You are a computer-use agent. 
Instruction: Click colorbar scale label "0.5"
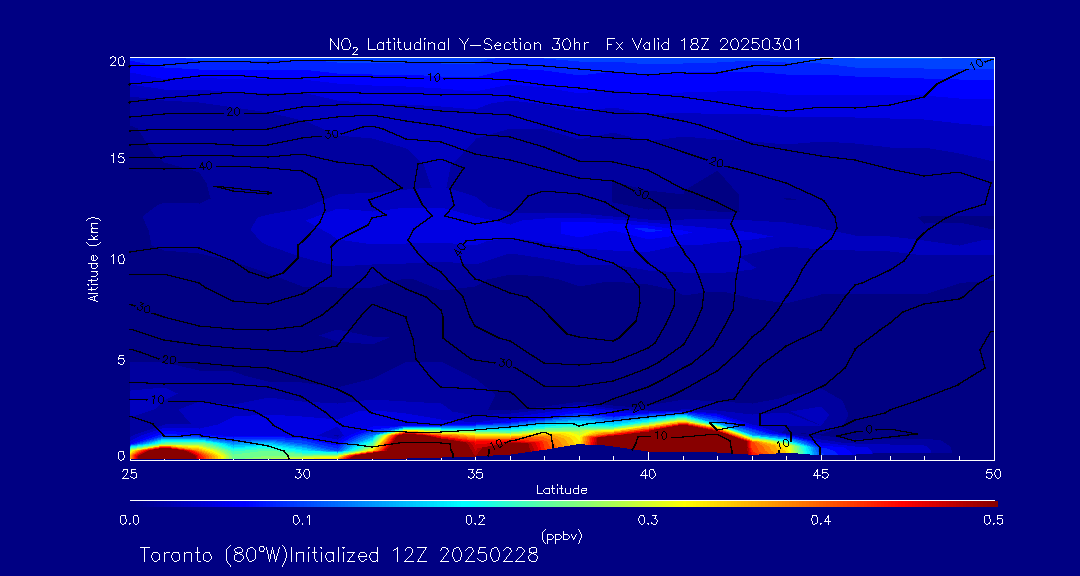pyautogui.click(x=993, y=521)
